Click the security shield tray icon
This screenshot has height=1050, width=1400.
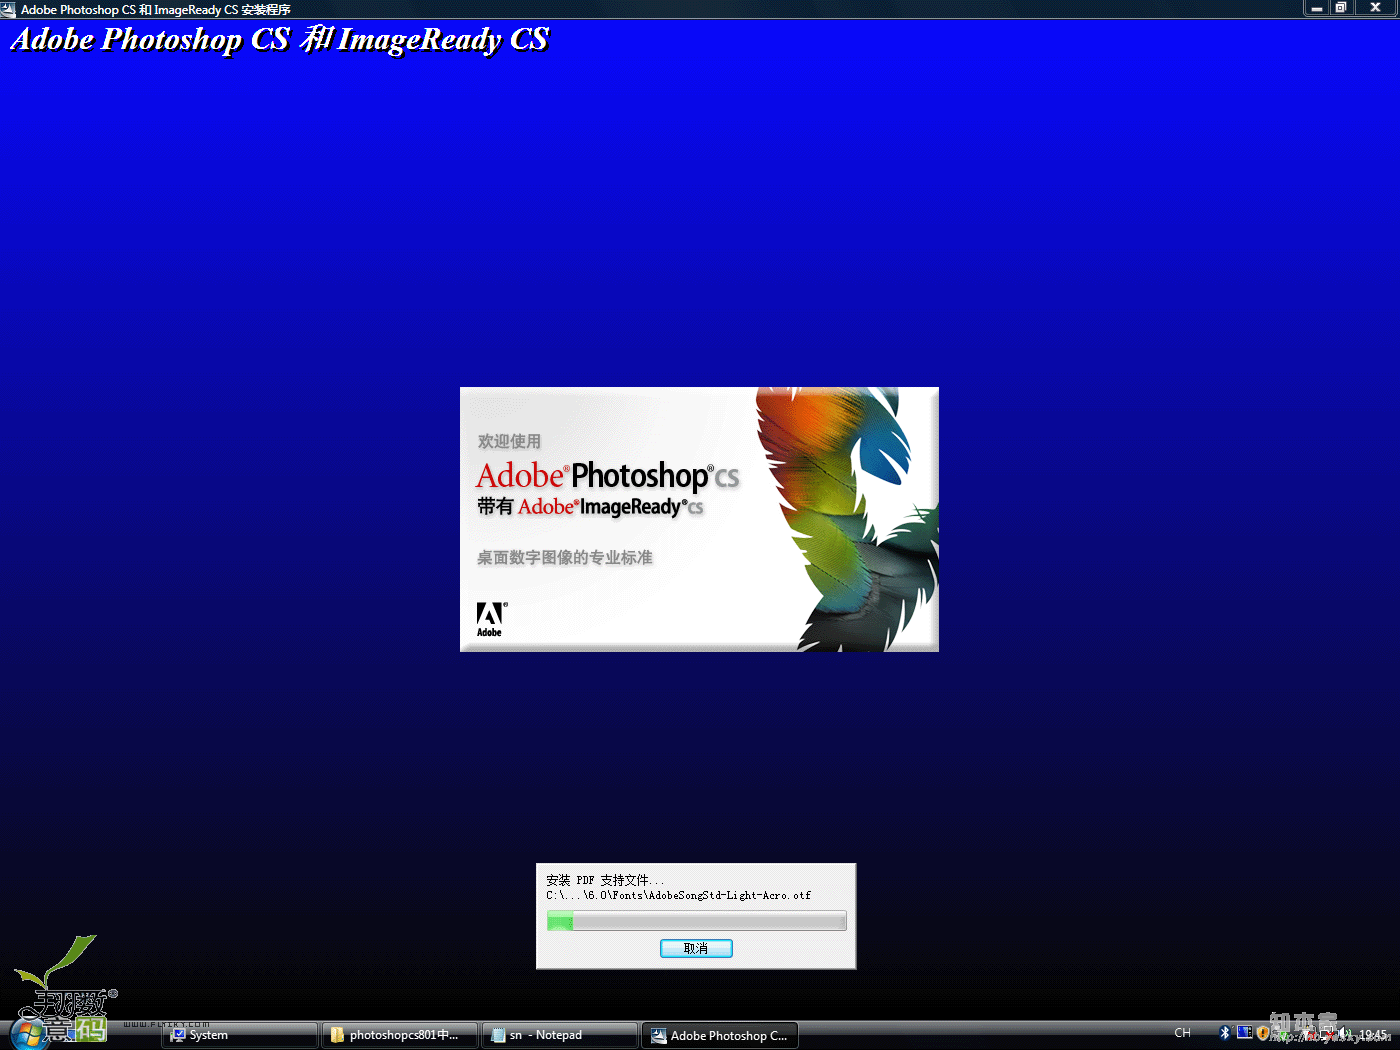[1263, 1033]
